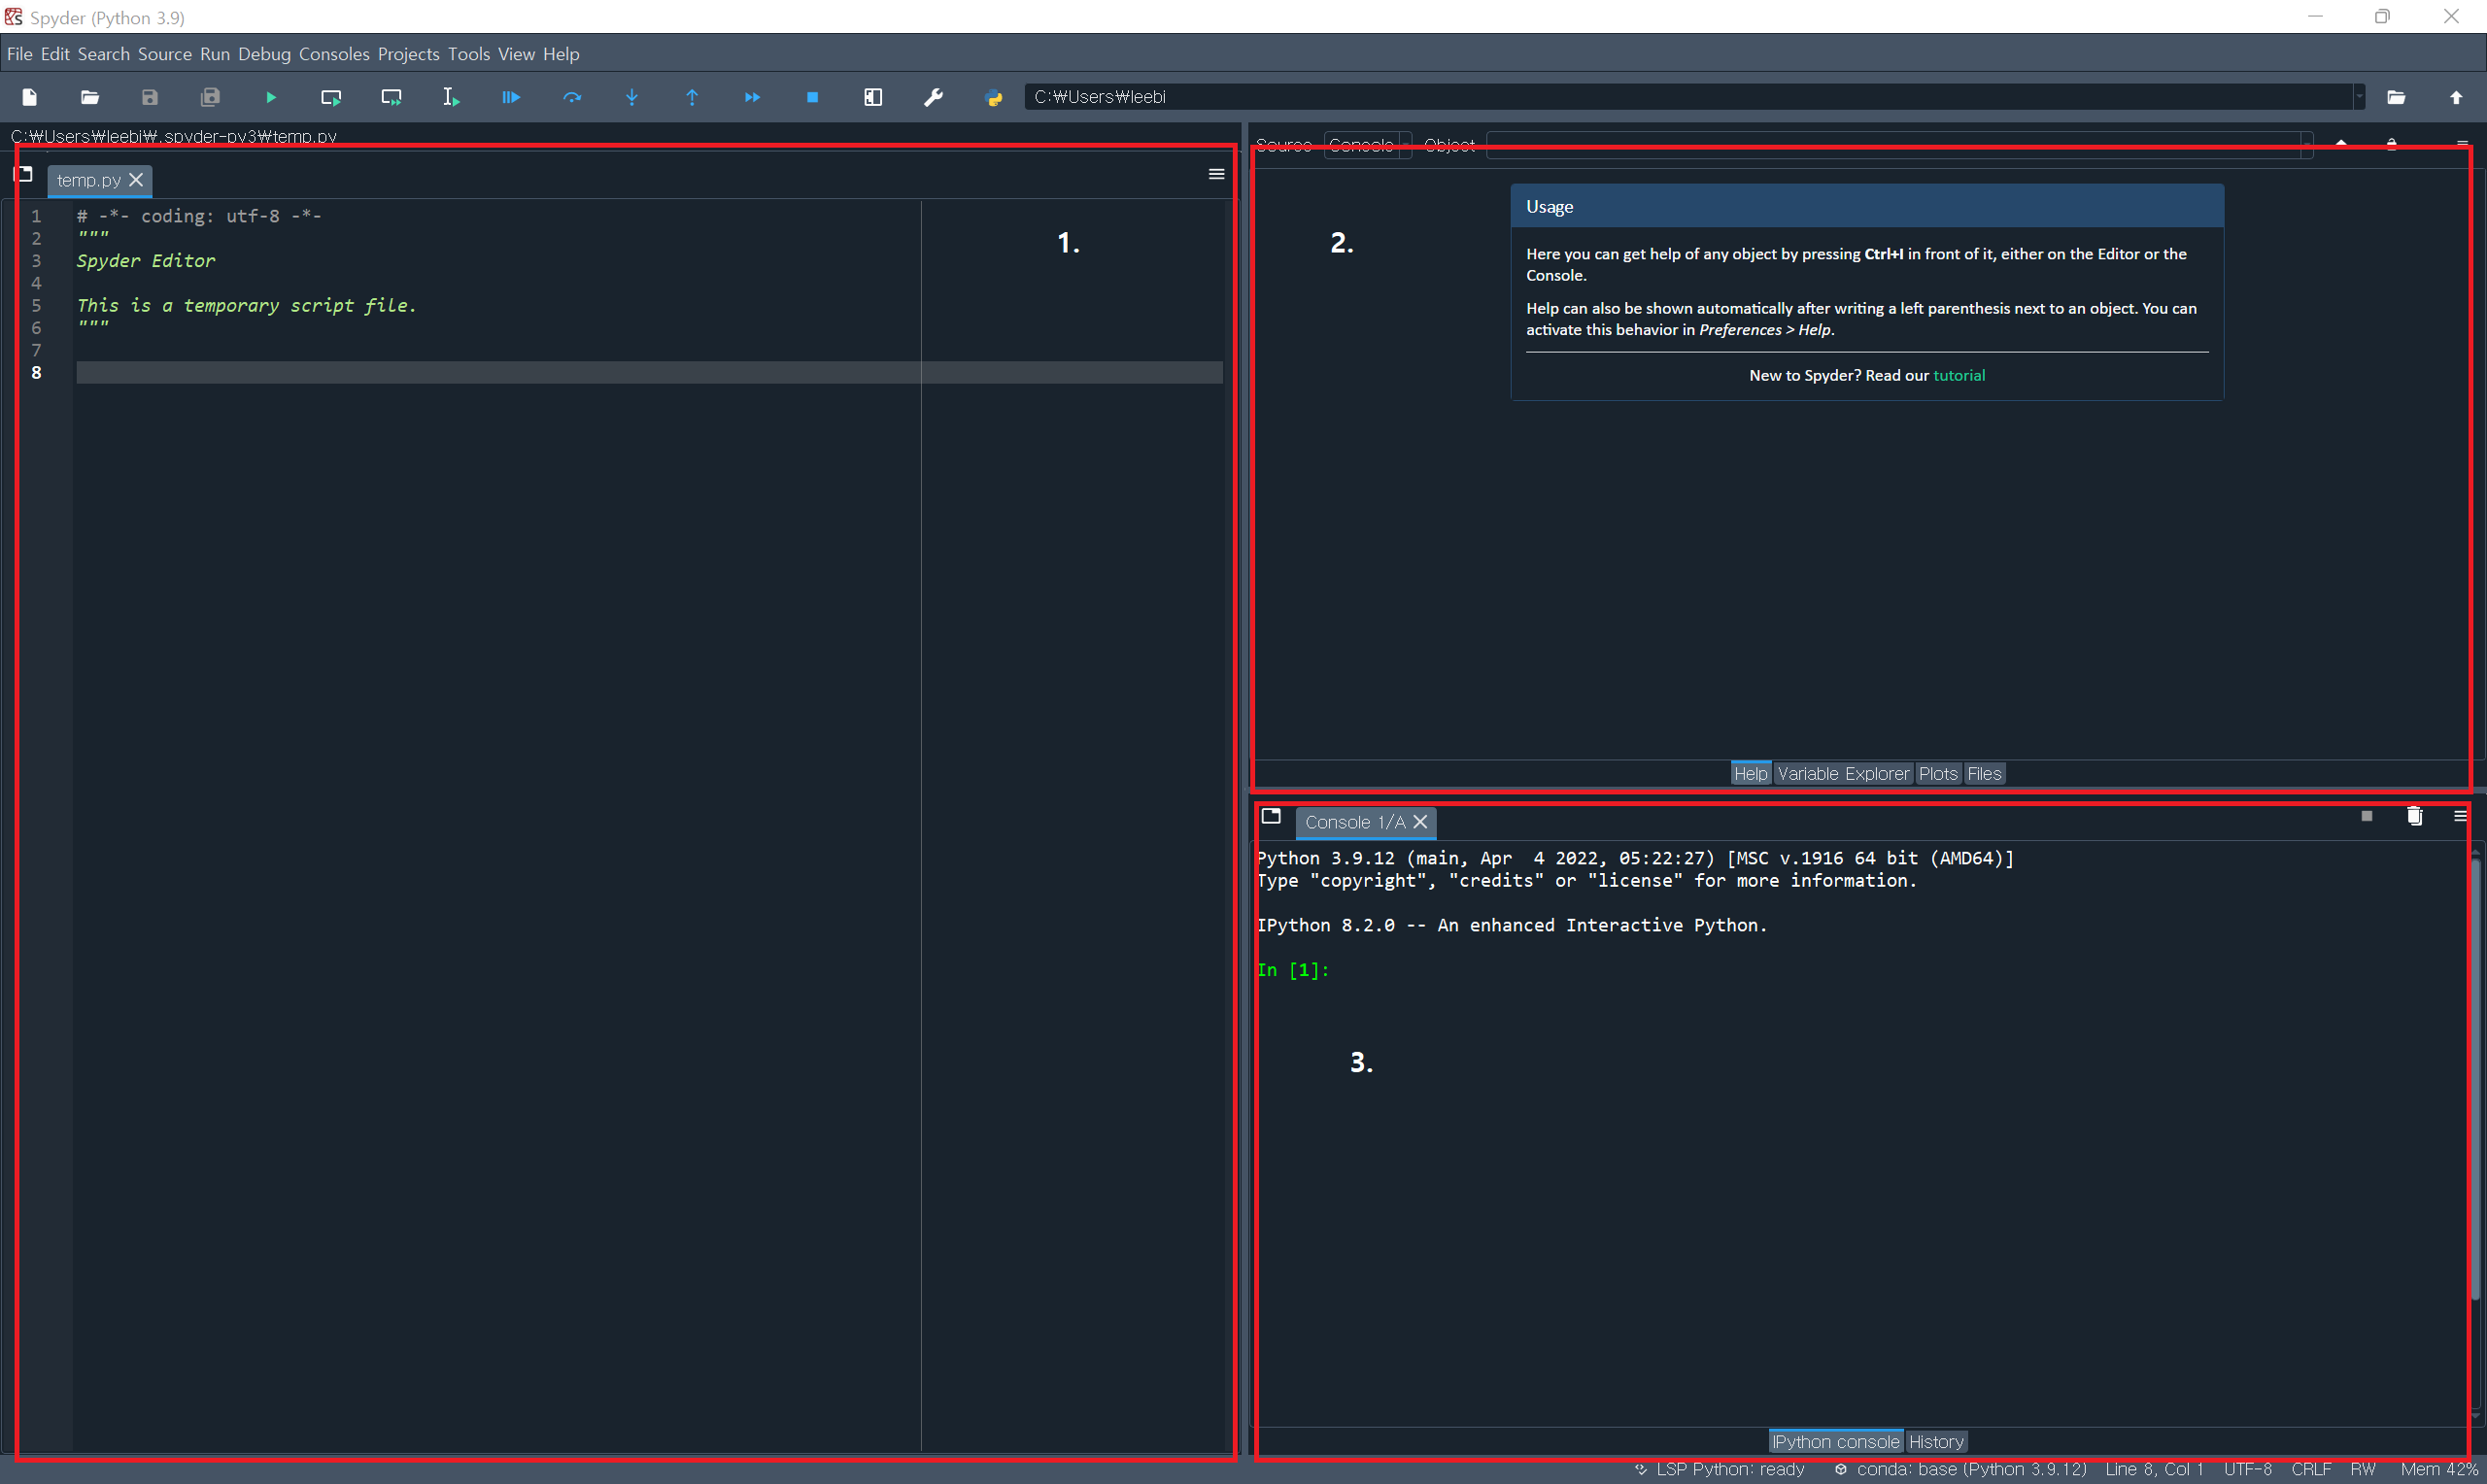Expand the working directory path dropdown
Image resolution: width=2487 pixels, height=1484 pixels.
pos(2359,97)
